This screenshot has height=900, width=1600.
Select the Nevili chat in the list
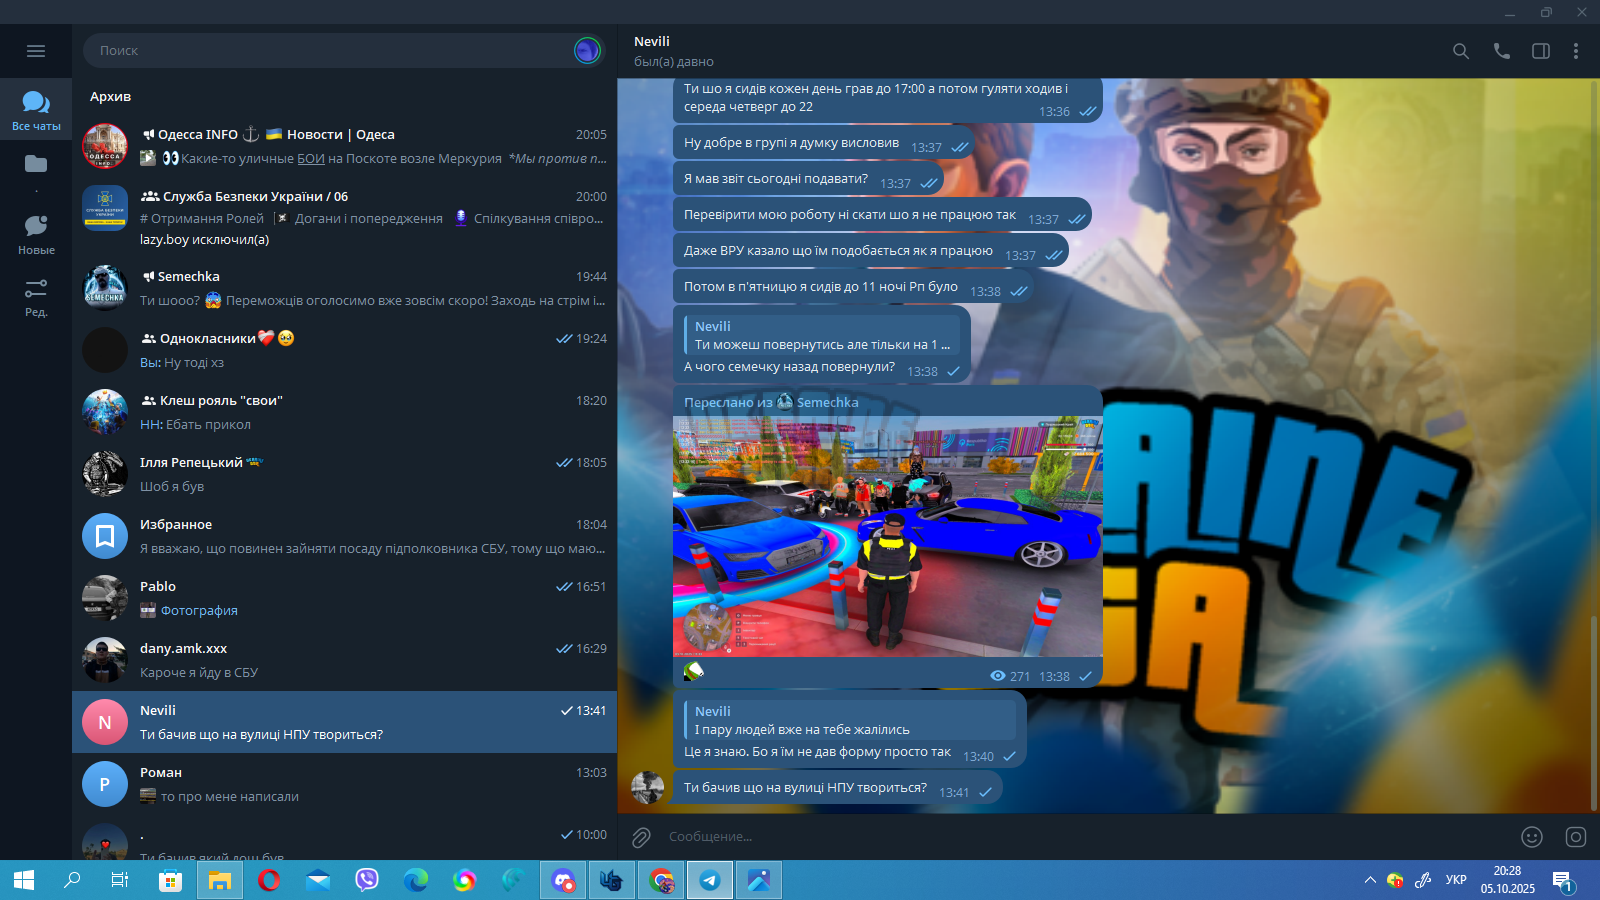point(344,722)
